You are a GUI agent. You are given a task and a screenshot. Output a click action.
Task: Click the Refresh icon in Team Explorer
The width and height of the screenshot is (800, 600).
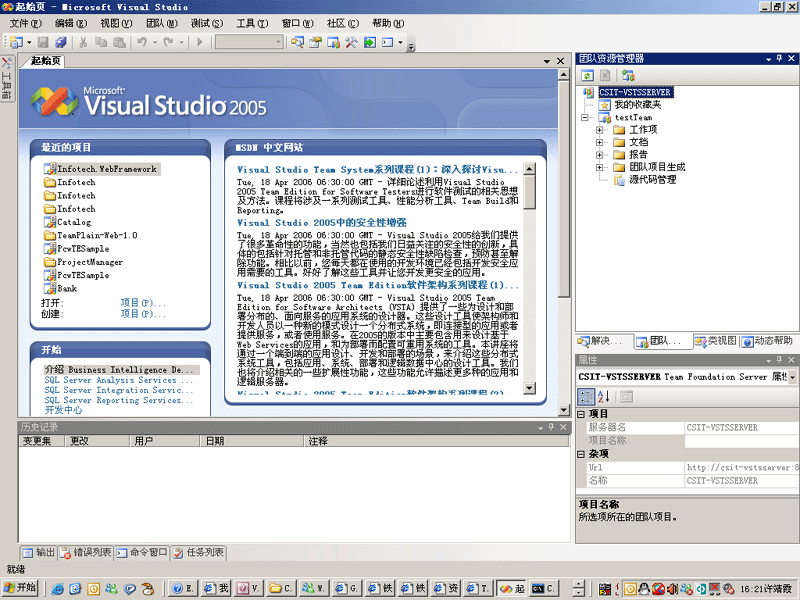click(587, 76)
